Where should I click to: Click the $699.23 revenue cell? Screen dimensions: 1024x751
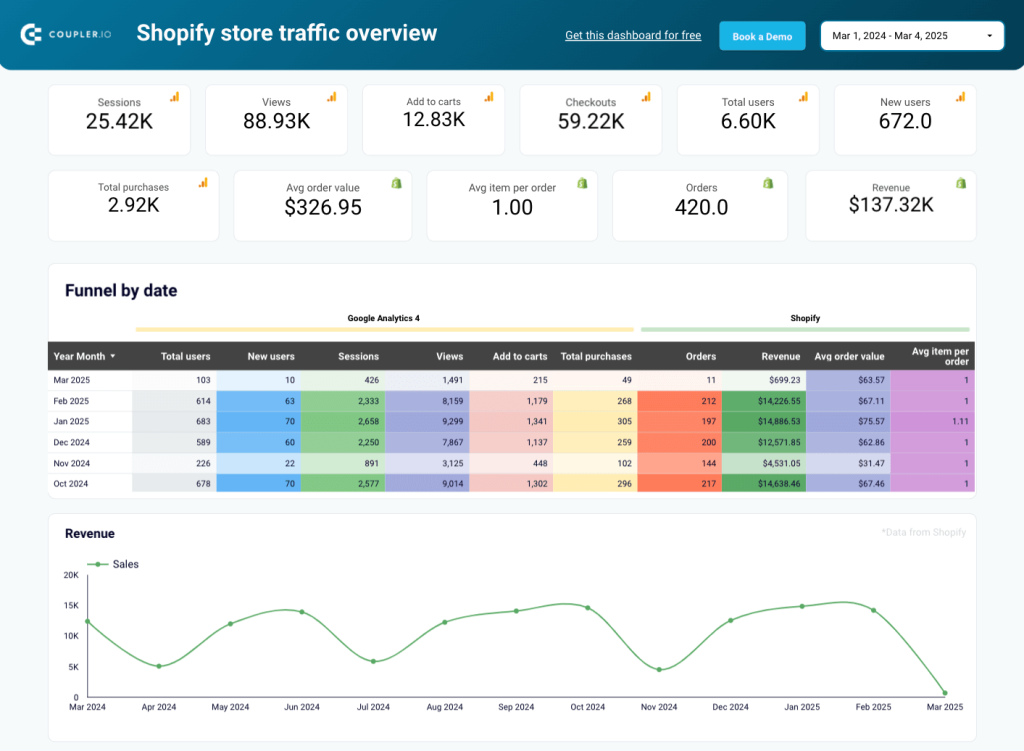[x=763, y=380]
